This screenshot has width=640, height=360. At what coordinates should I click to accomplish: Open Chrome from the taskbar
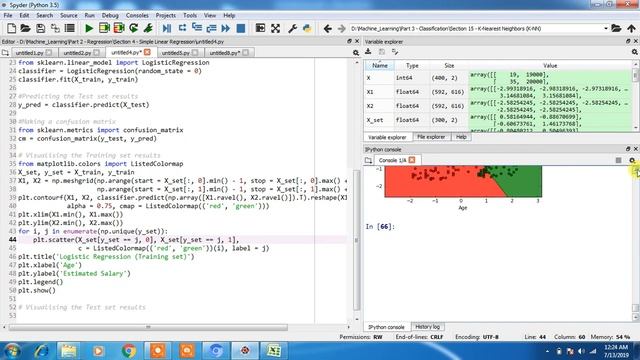tap(129, 351)
